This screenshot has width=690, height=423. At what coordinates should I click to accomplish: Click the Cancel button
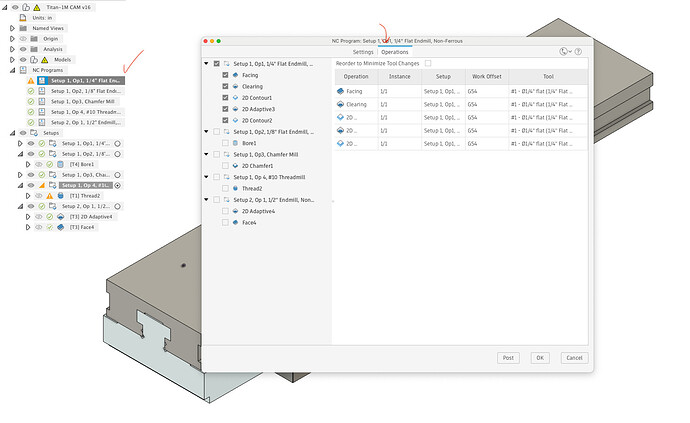tap(573, 357)
